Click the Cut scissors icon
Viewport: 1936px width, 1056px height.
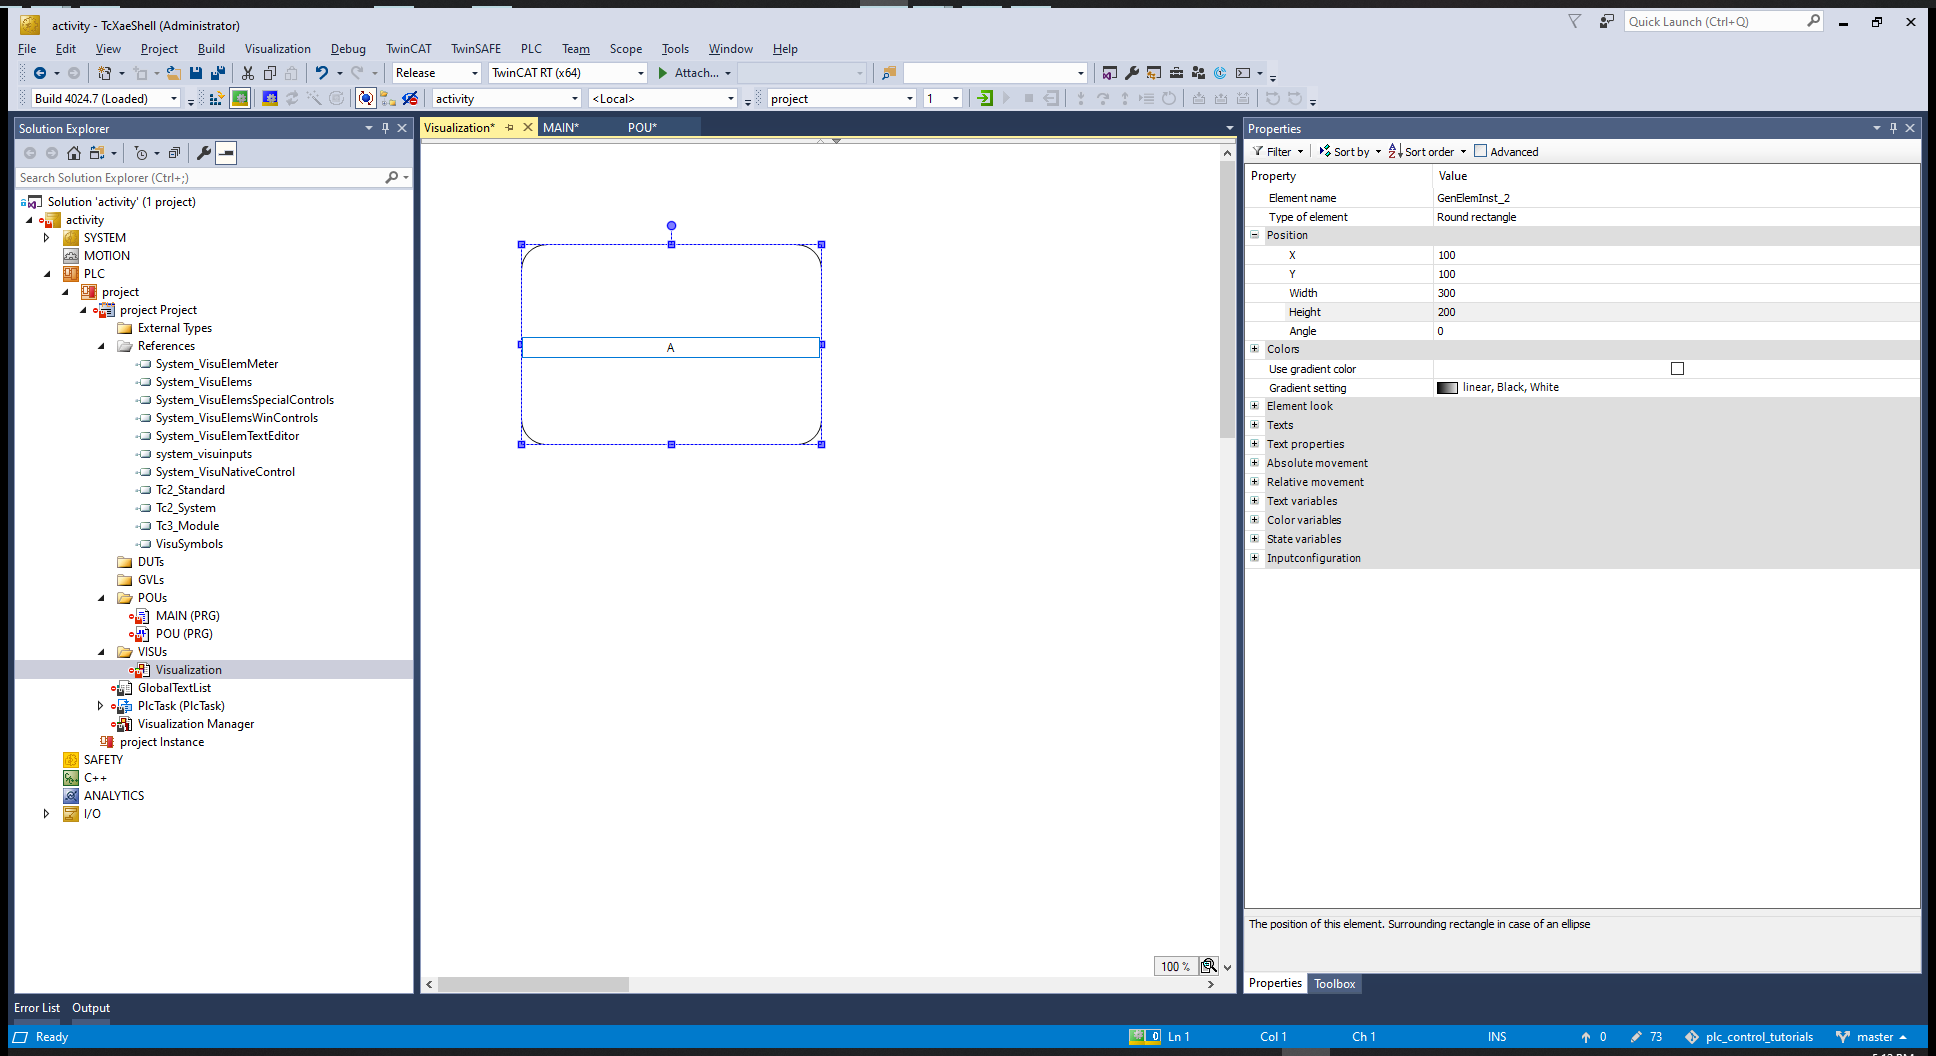(248, 73)
